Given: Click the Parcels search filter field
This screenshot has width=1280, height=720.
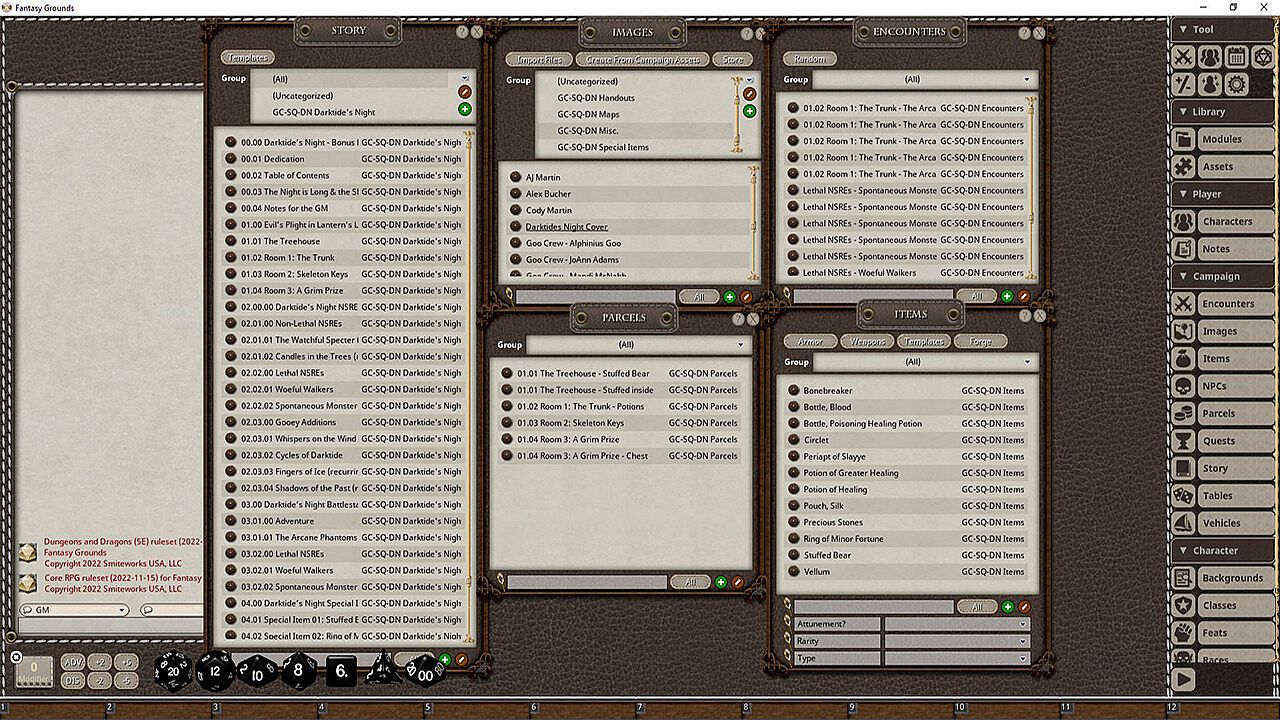Looking at the screenshot, I should click(587, 582).
